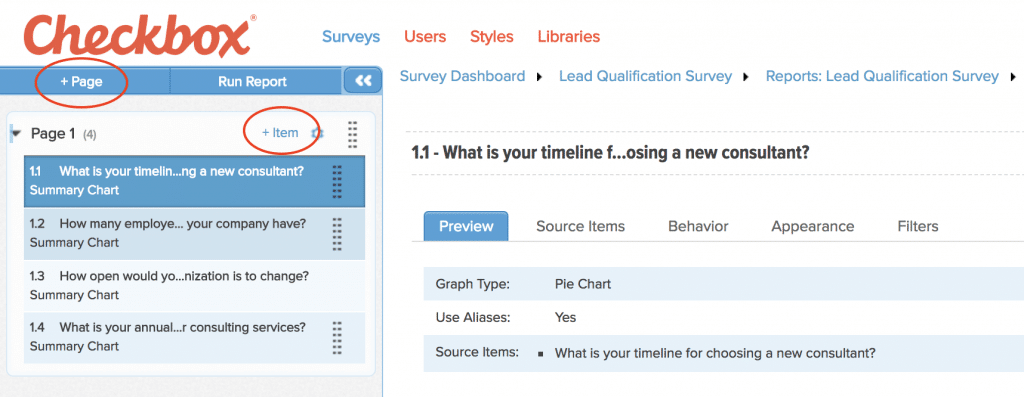The image size is (1024, 397).
Task: Open the Behavior tab
Action: [x=698, y=227]
